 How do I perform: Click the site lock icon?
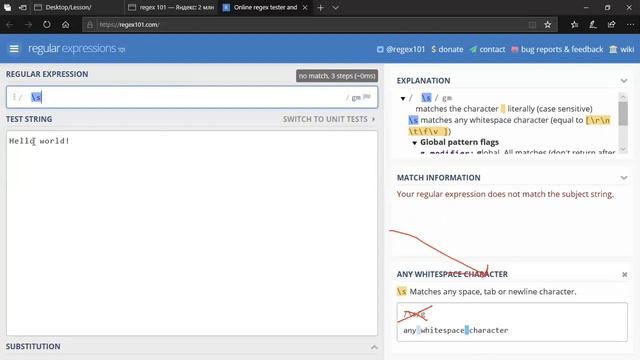[90, 24]
